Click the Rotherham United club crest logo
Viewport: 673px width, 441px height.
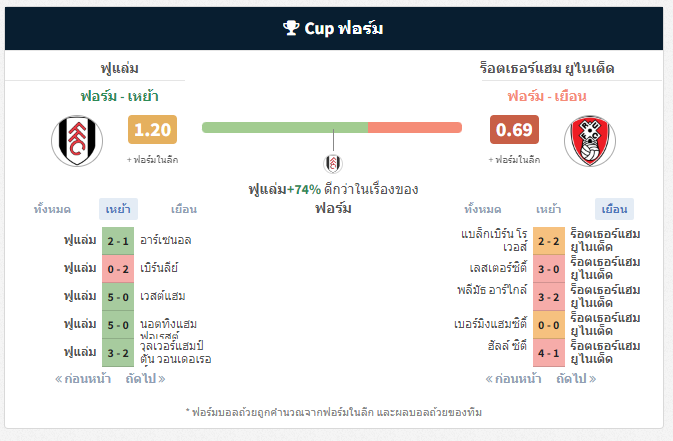(x=590, y=141)
